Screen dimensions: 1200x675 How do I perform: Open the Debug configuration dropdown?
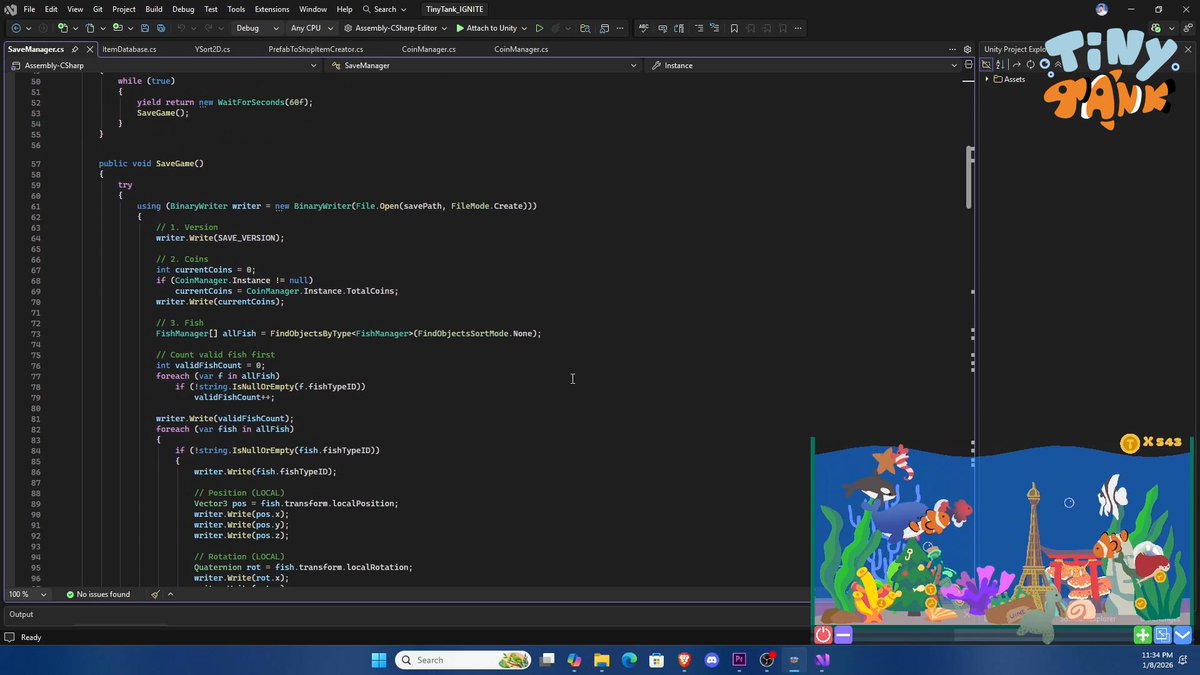click(258, 28)
